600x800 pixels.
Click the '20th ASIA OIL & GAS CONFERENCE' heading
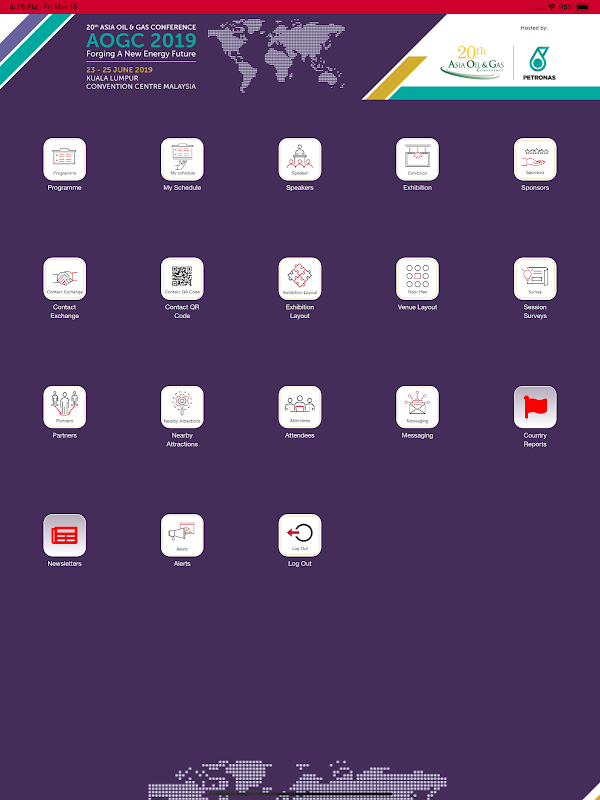(141, 27)
